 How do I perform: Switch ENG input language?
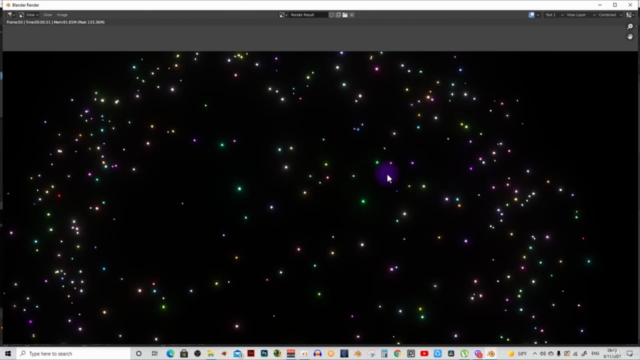pyautogui.click(x=596, y=353)
